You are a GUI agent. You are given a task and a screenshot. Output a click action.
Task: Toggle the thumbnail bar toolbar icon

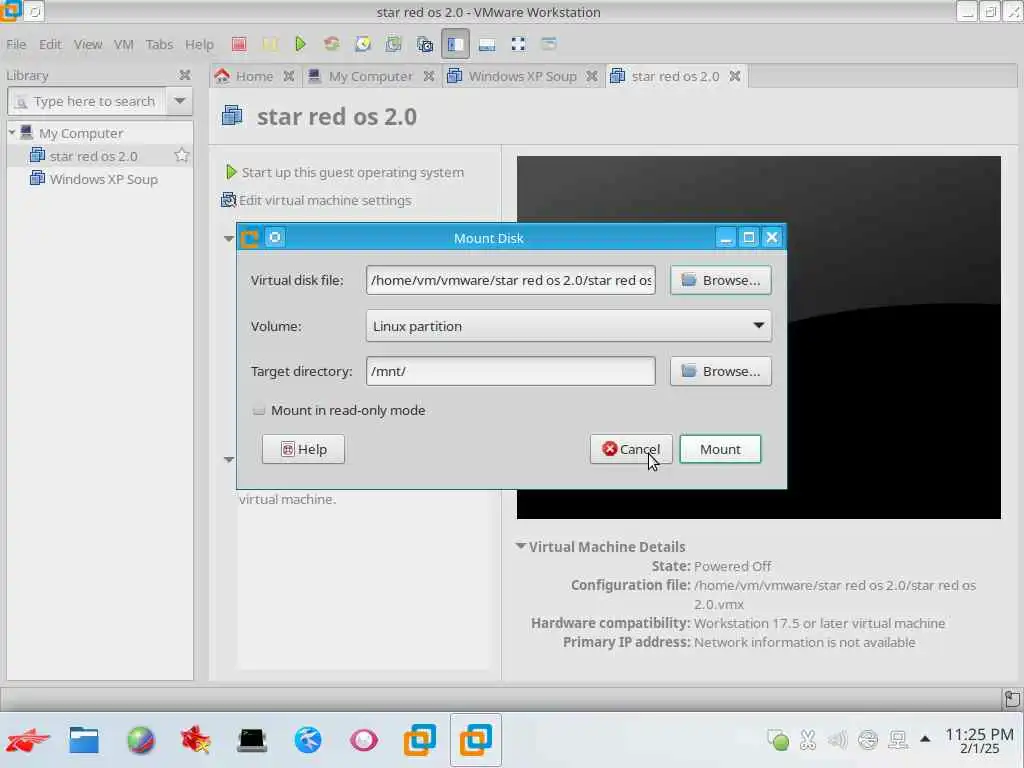pyautogui.click(x=487, y=44)
